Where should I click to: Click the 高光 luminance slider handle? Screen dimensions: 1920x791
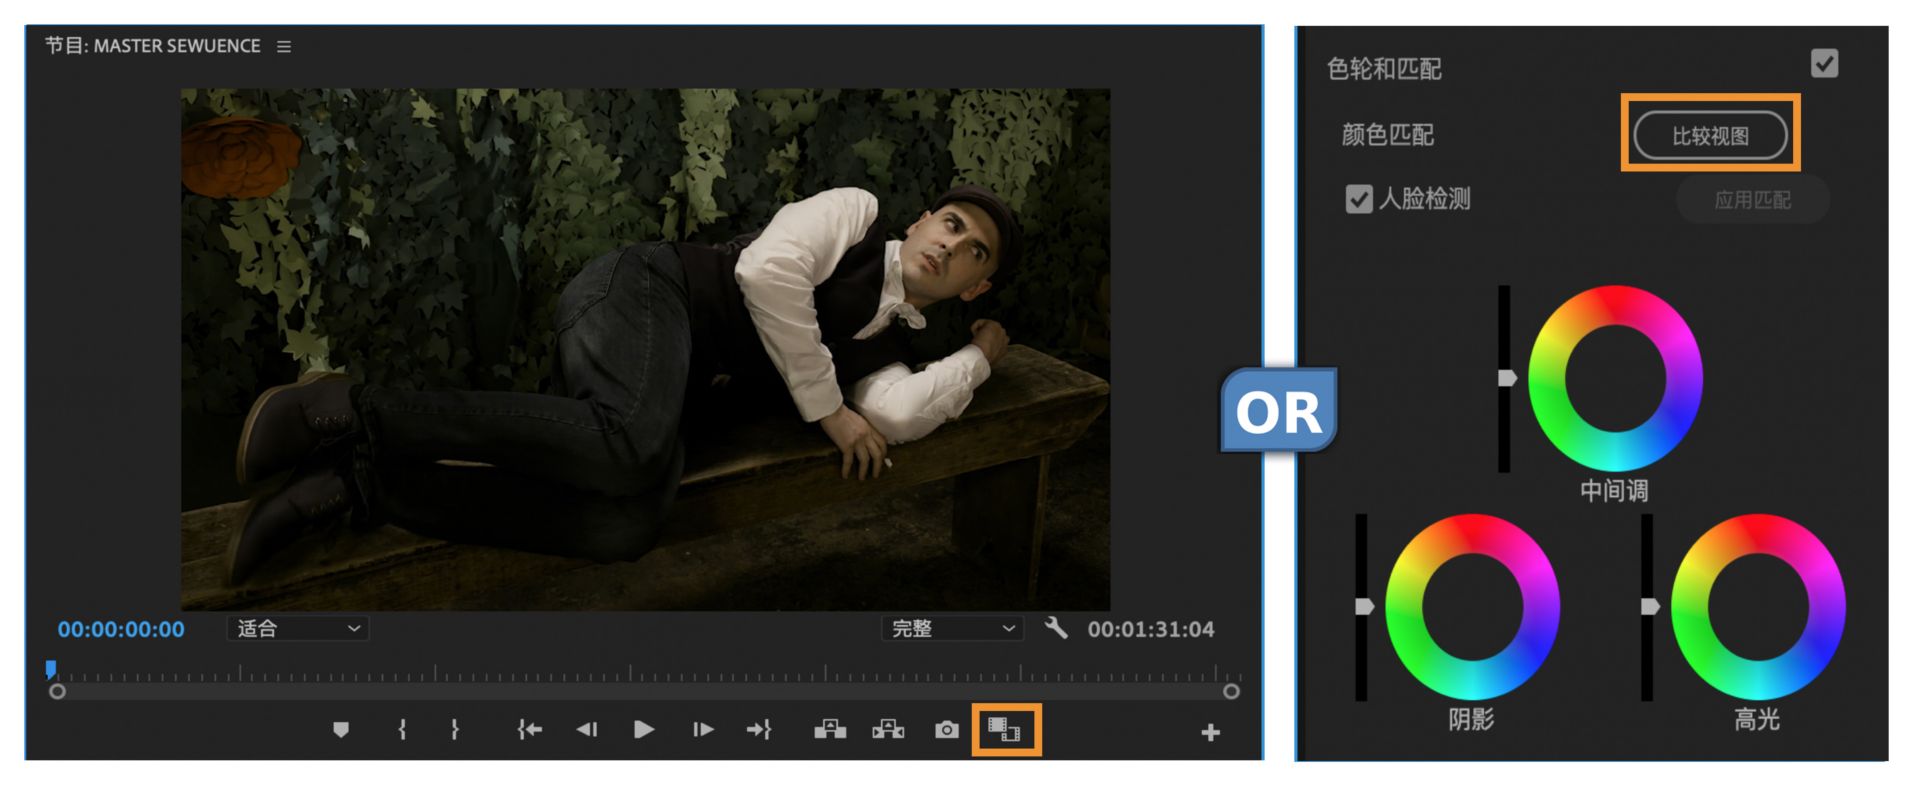pyautogui.click(x=1650, y=606)
